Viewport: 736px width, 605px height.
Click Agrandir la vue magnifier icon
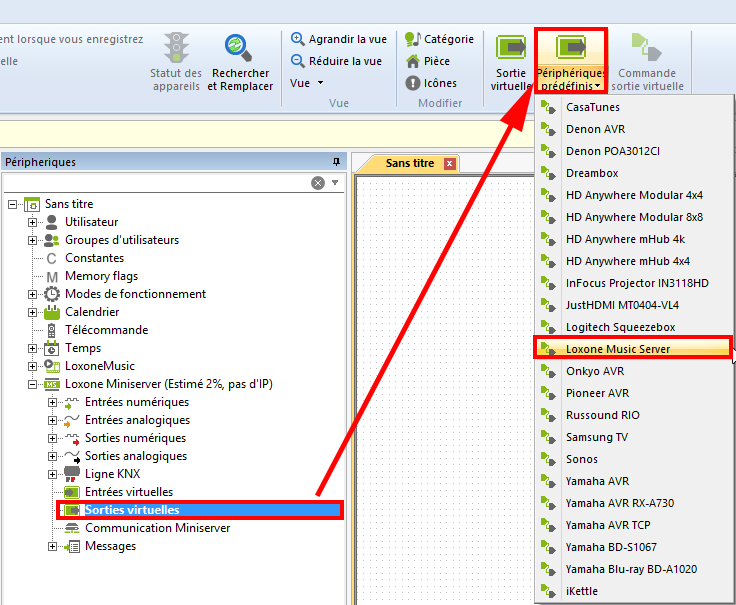tap(298, 39)
